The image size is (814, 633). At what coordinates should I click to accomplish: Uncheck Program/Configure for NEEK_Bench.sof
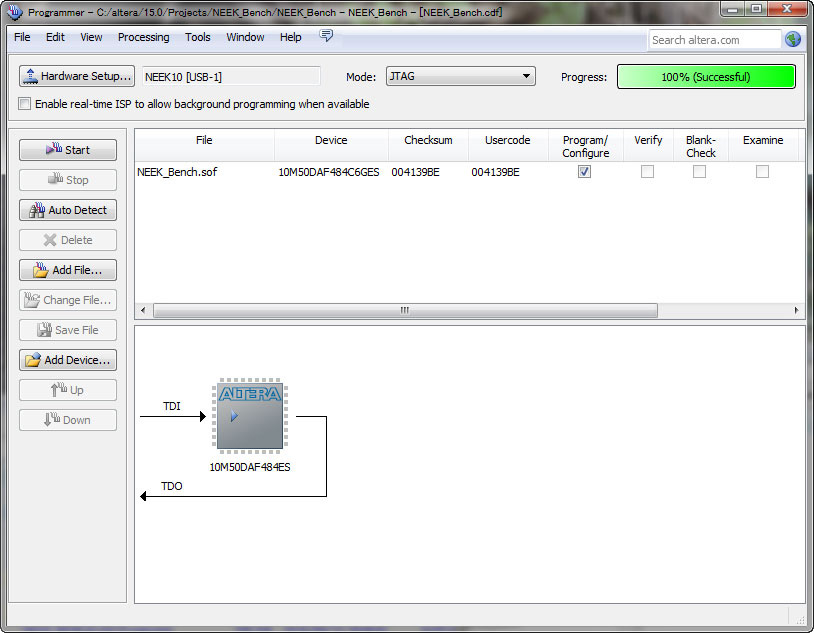point(584,172)
